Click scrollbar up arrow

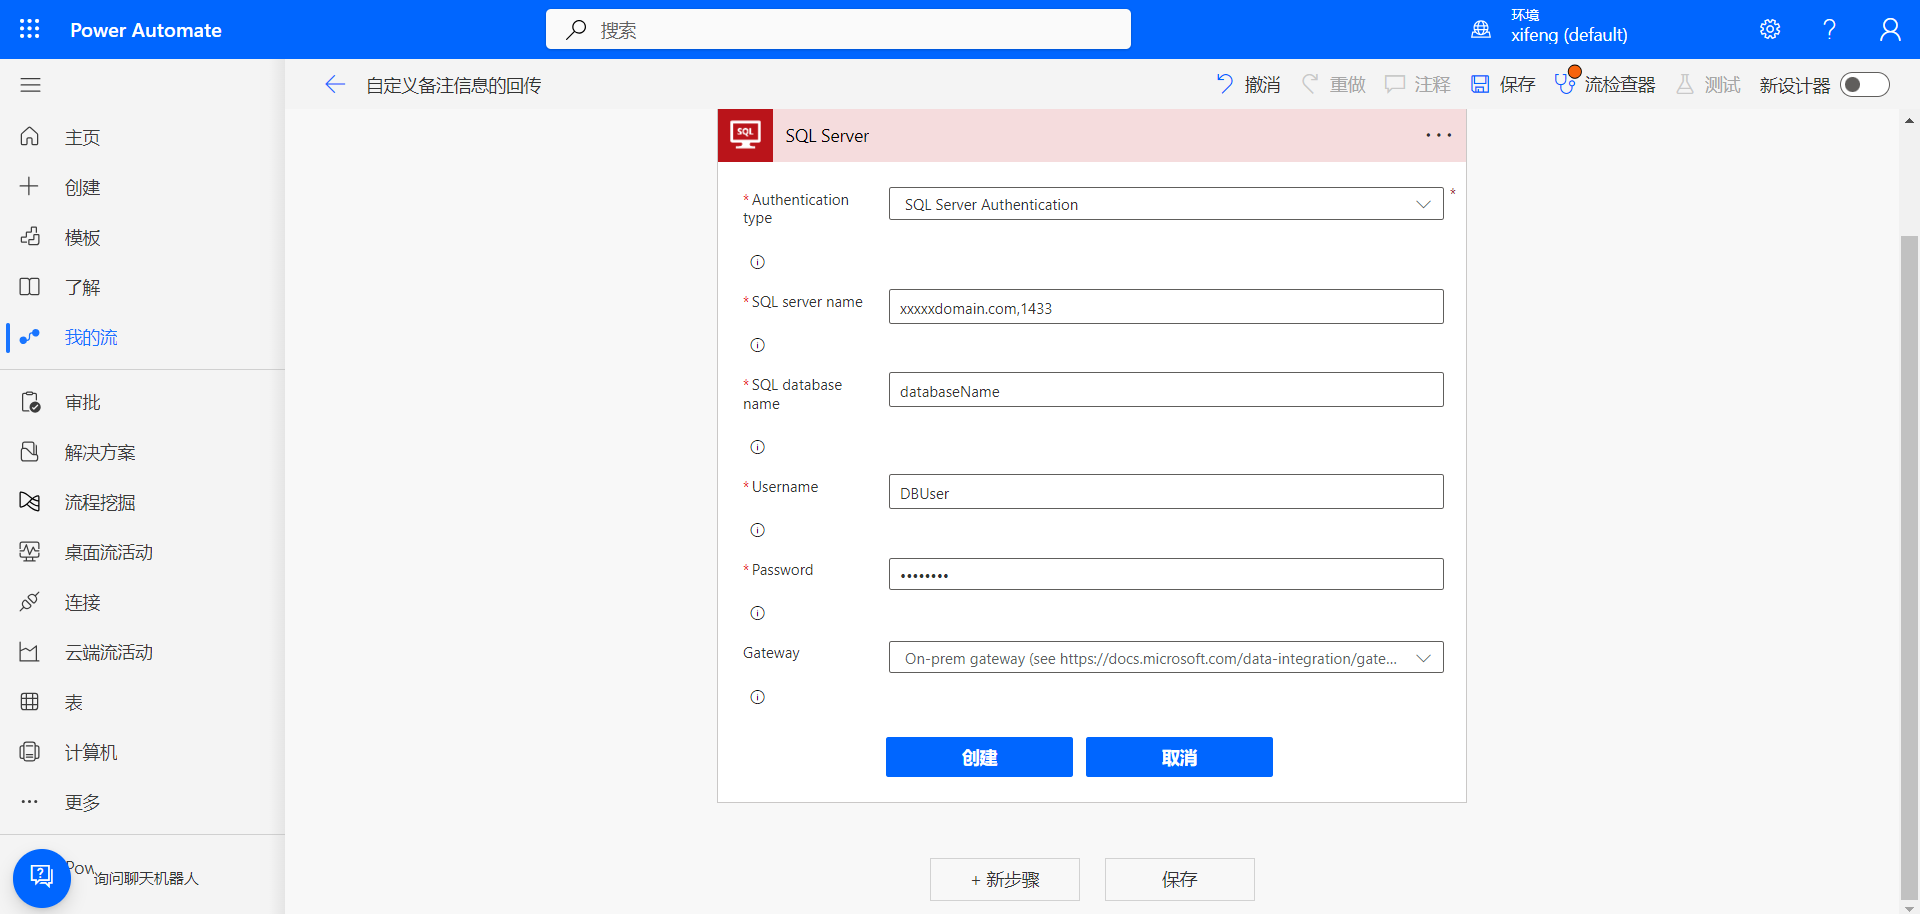coord(1909,121)
